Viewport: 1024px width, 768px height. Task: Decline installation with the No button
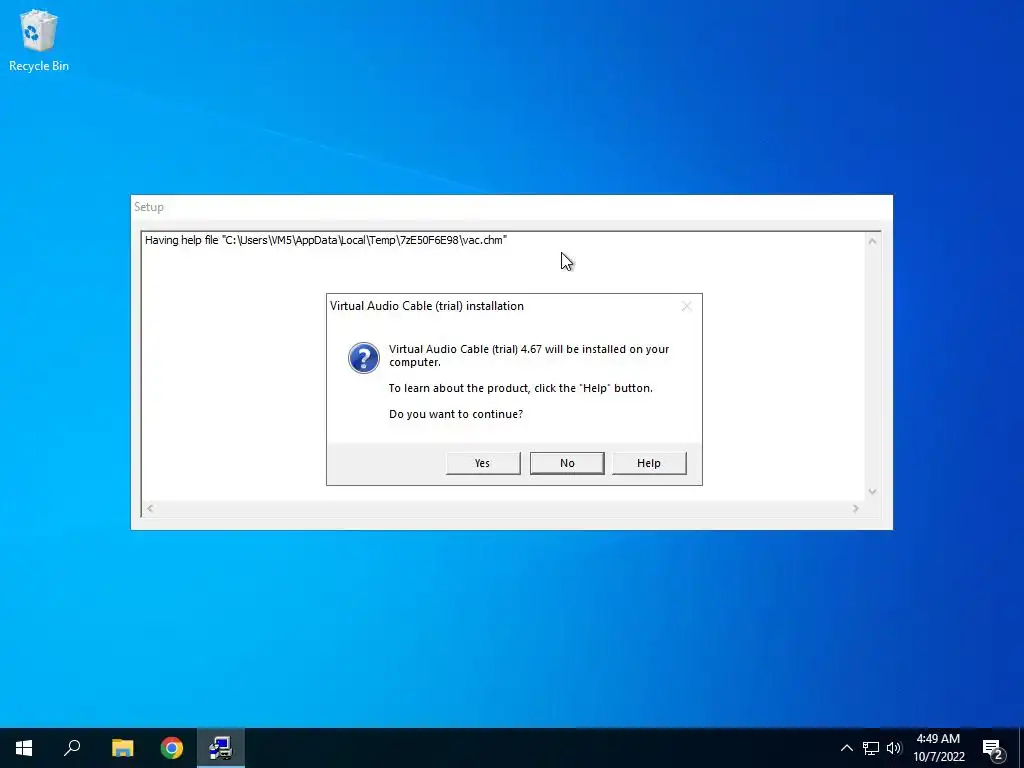pyautogui.click(x=567, y=463)
